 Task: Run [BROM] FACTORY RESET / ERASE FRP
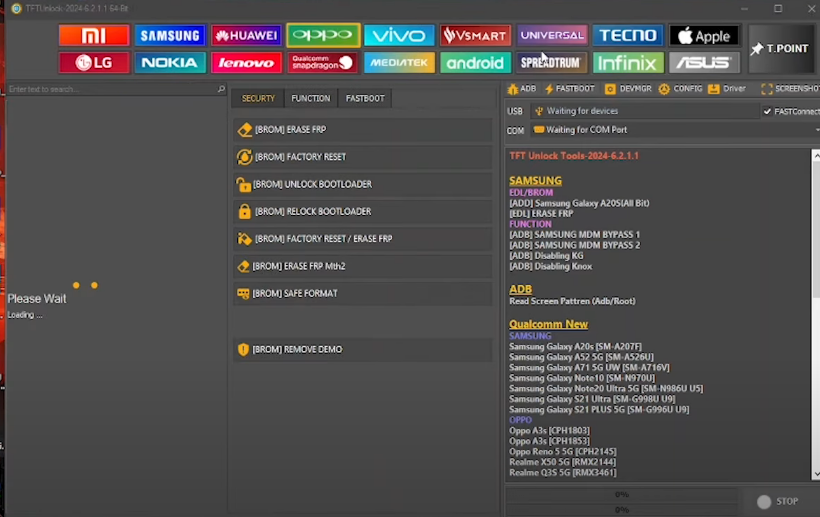coord(362,239)
